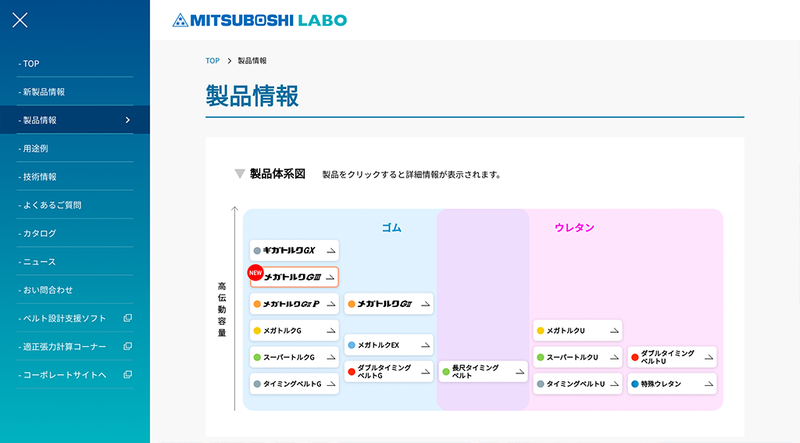Screen dimensions: 800x443
Task: Open the メガトルクGII P product button
Action: [x=294, y=304]
